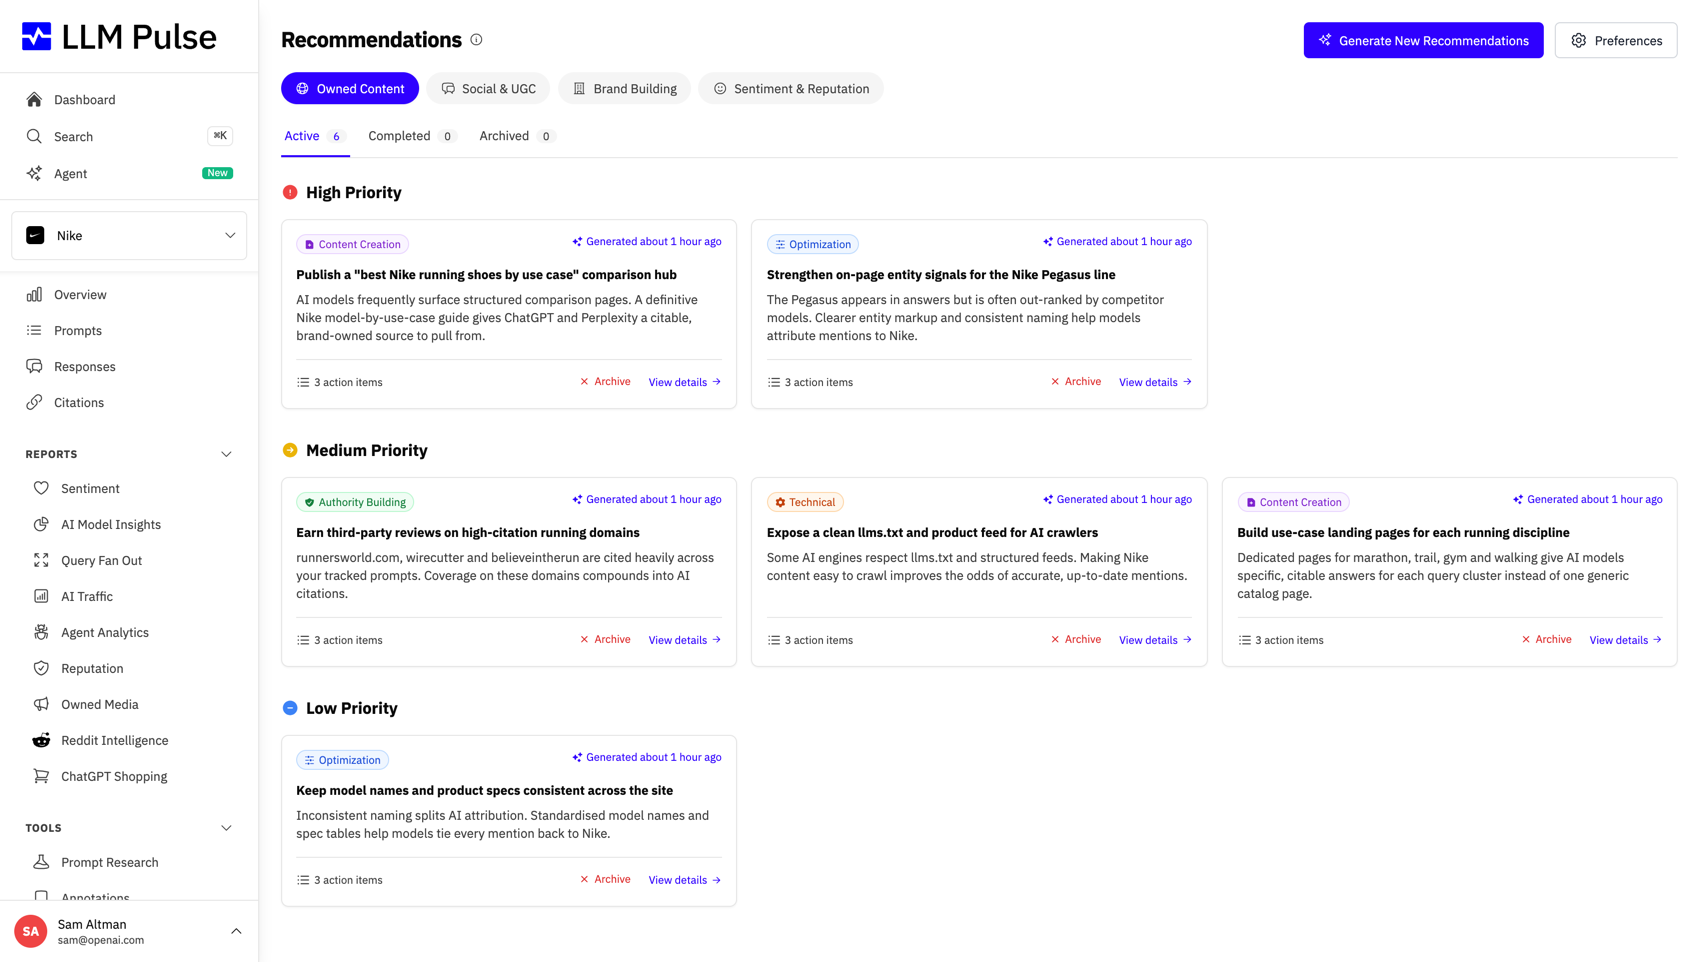The width and height of the screenshot is (1700, 962).
Task: Select the Active recommendations tab
Action: pos(315,137)
